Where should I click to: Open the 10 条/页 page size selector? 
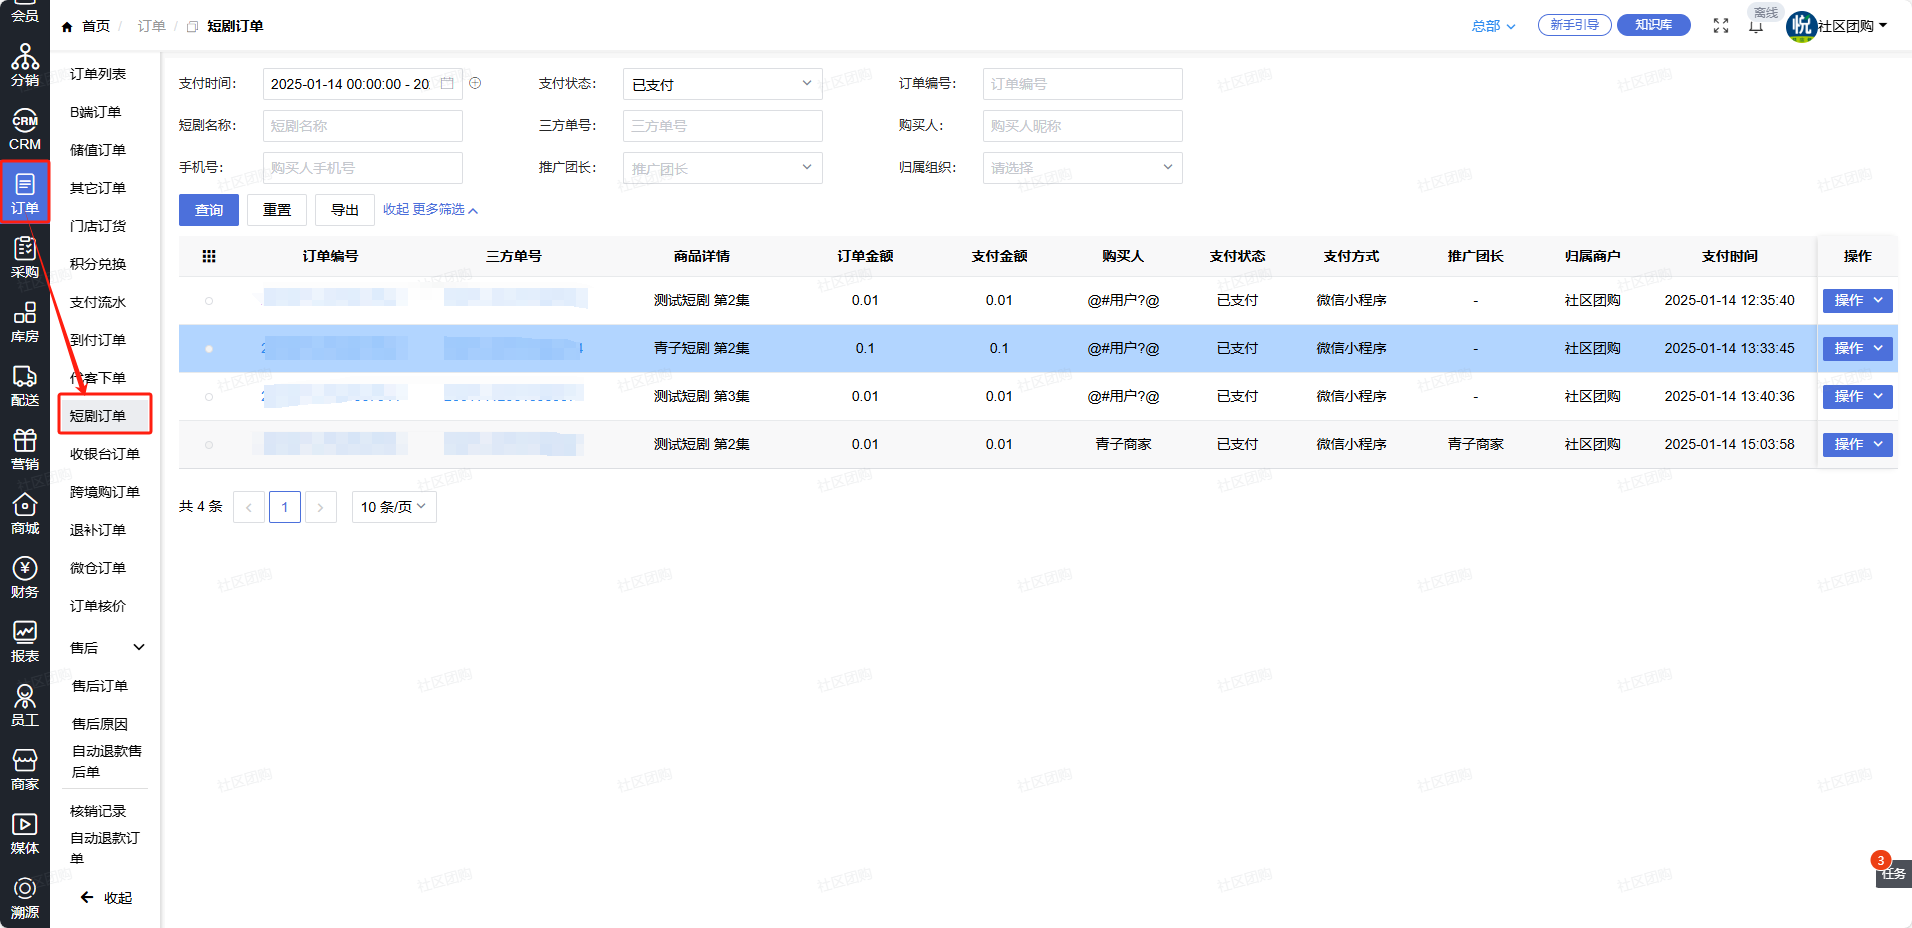[x=394, y=507]
